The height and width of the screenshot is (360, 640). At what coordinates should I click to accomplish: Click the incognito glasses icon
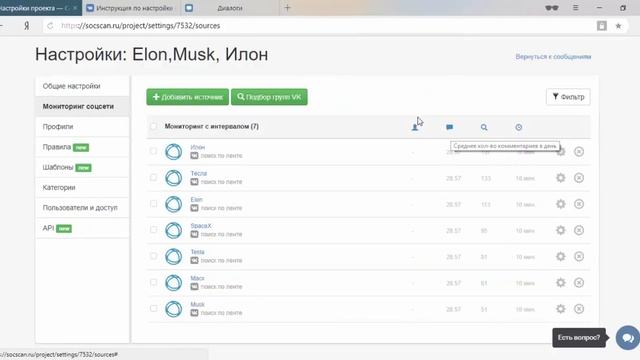(x=552, y=8)
